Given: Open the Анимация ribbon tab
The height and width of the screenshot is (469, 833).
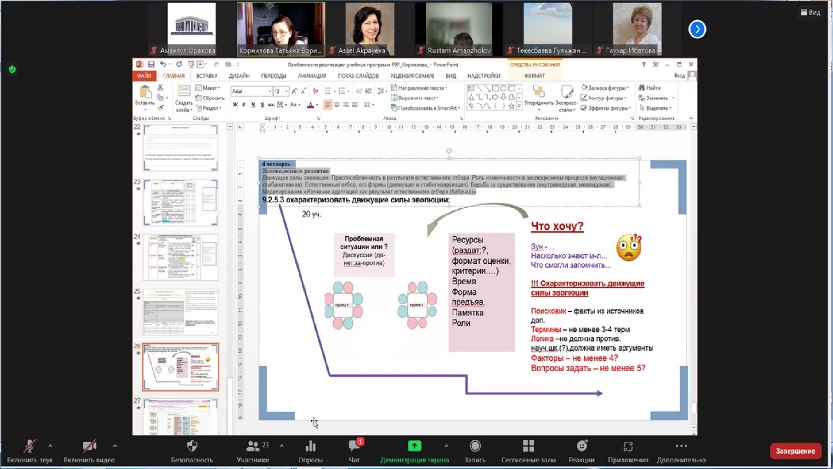Looking at the screenshot, I should pos(311,75).
